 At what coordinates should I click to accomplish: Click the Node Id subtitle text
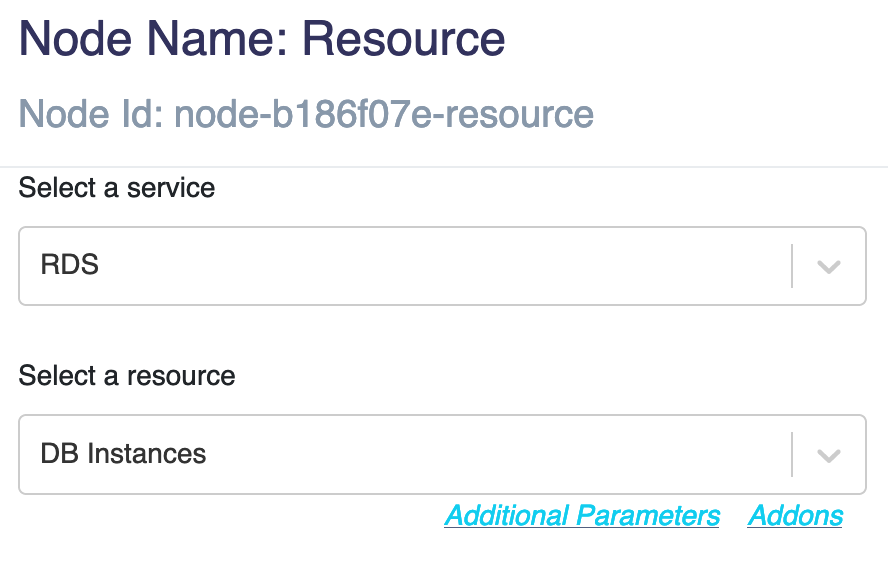[306, 114]
